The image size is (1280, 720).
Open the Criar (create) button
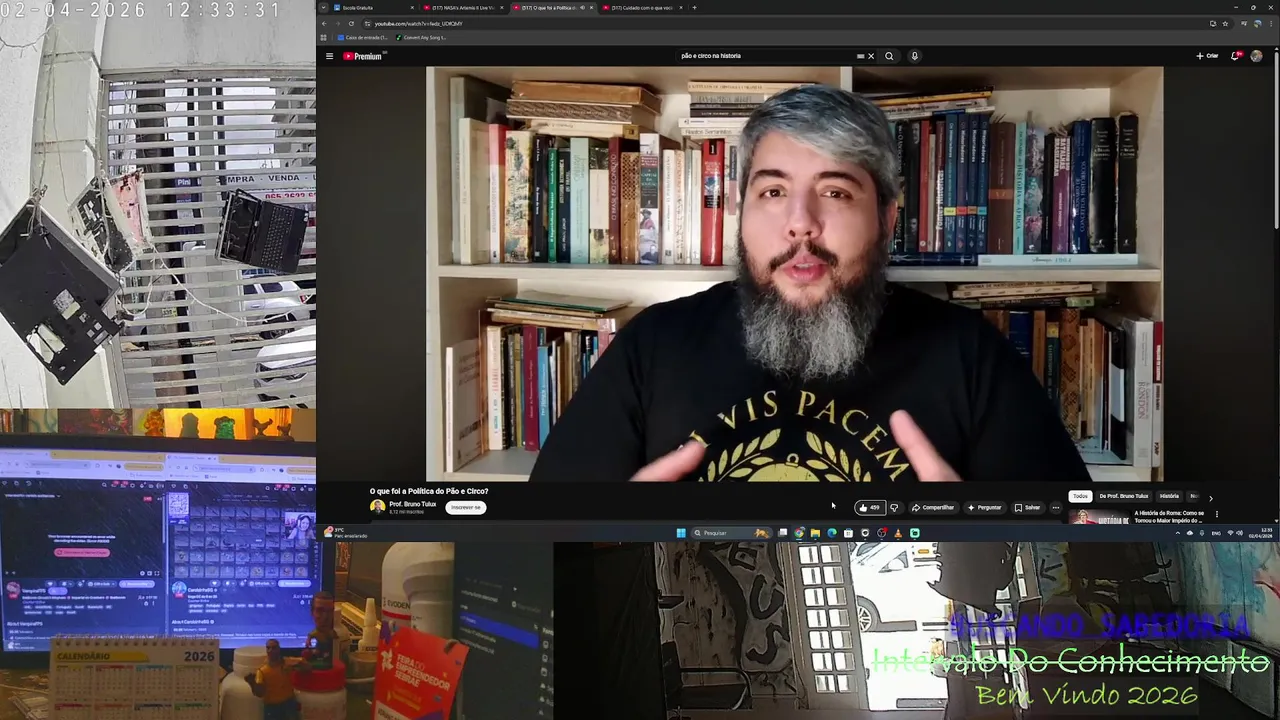[1207, 56]
